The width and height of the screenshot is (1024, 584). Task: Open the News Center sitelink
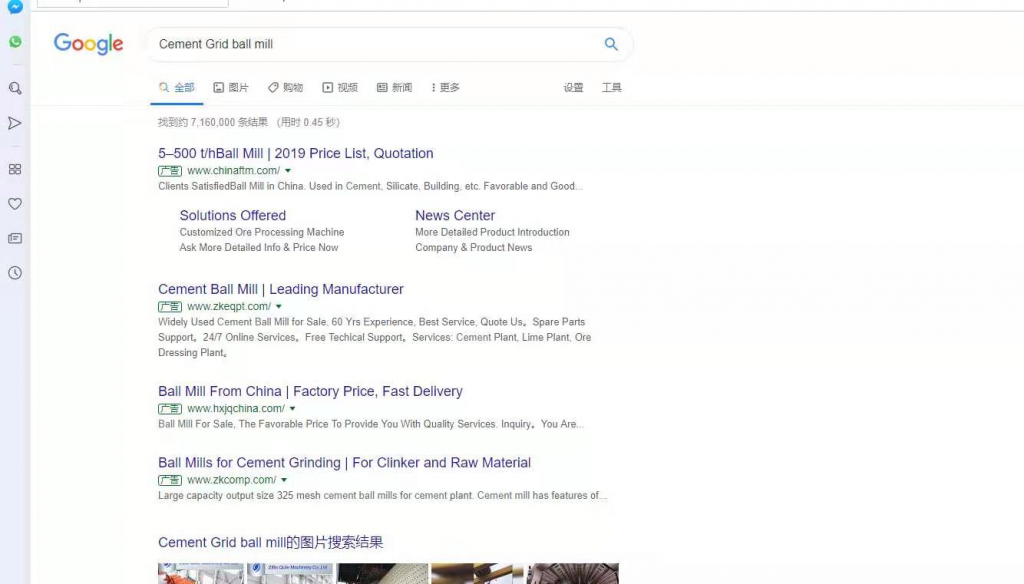pyautogui.click(x=455, y=216)
